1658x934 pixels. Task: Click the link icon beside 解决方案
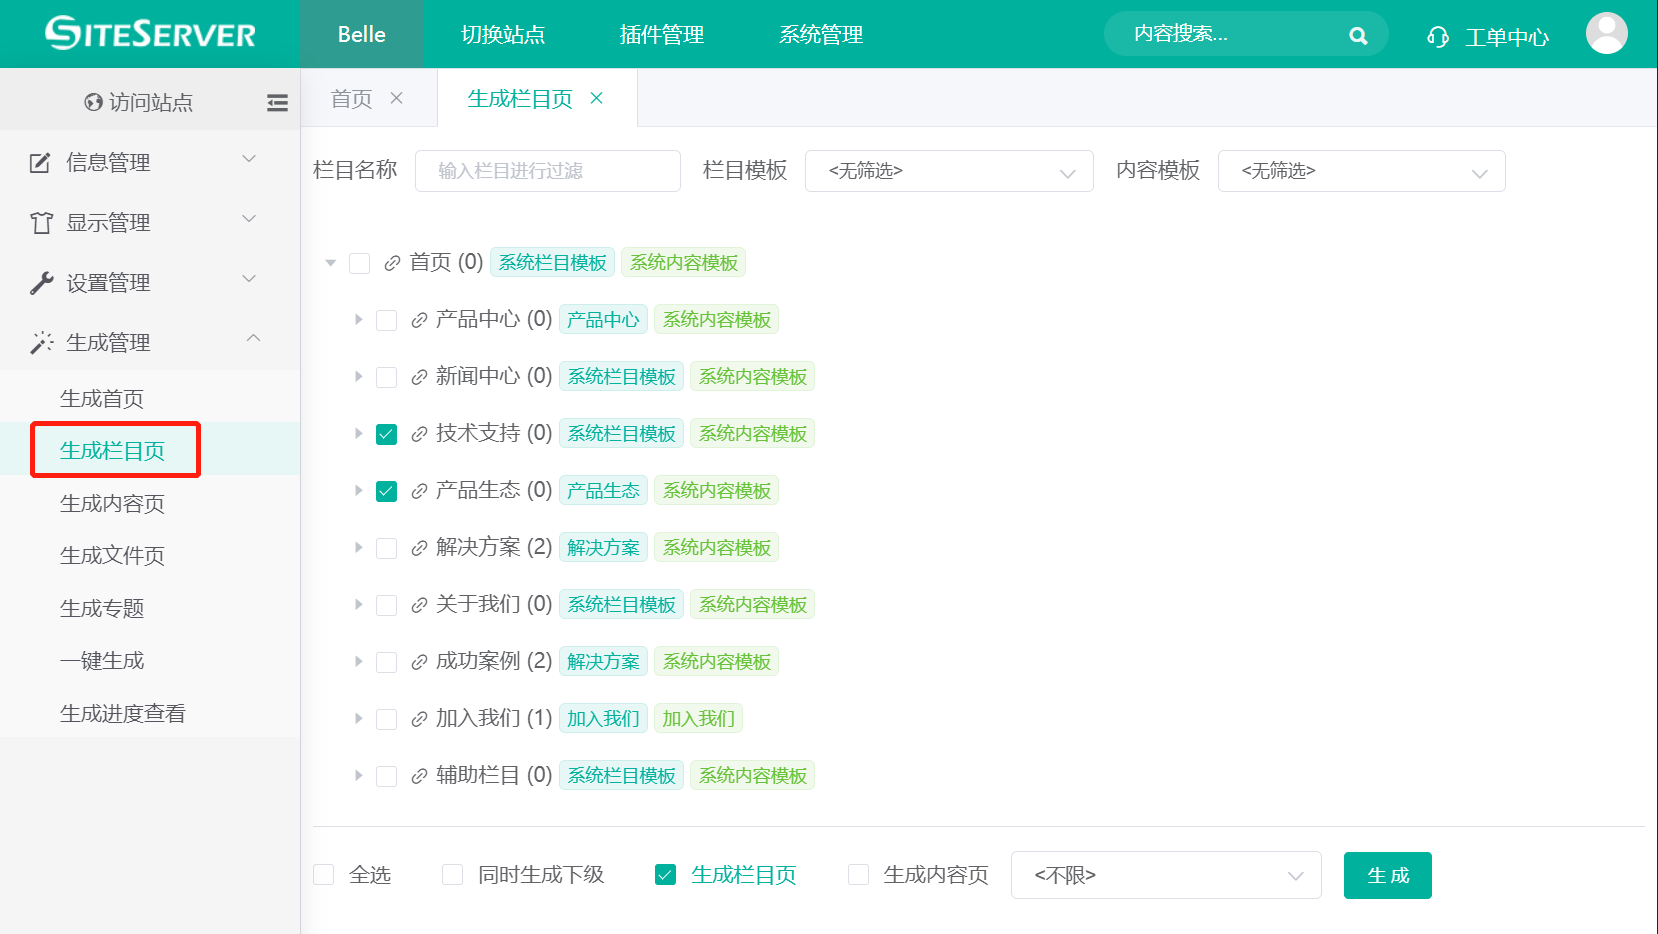[x=419, y=548]
